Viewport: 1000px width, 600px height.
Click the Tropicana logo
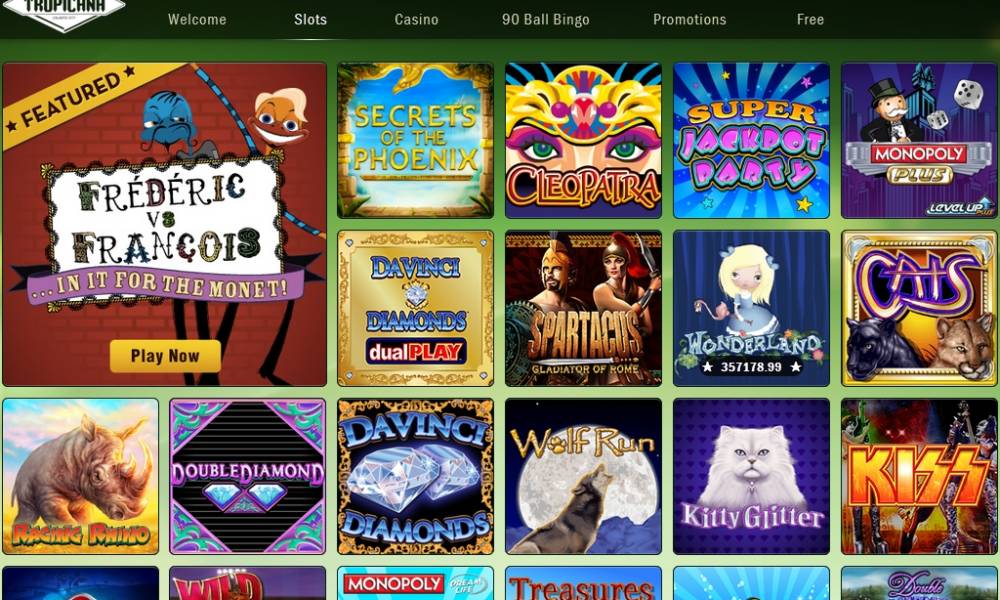tap(64, 13)
